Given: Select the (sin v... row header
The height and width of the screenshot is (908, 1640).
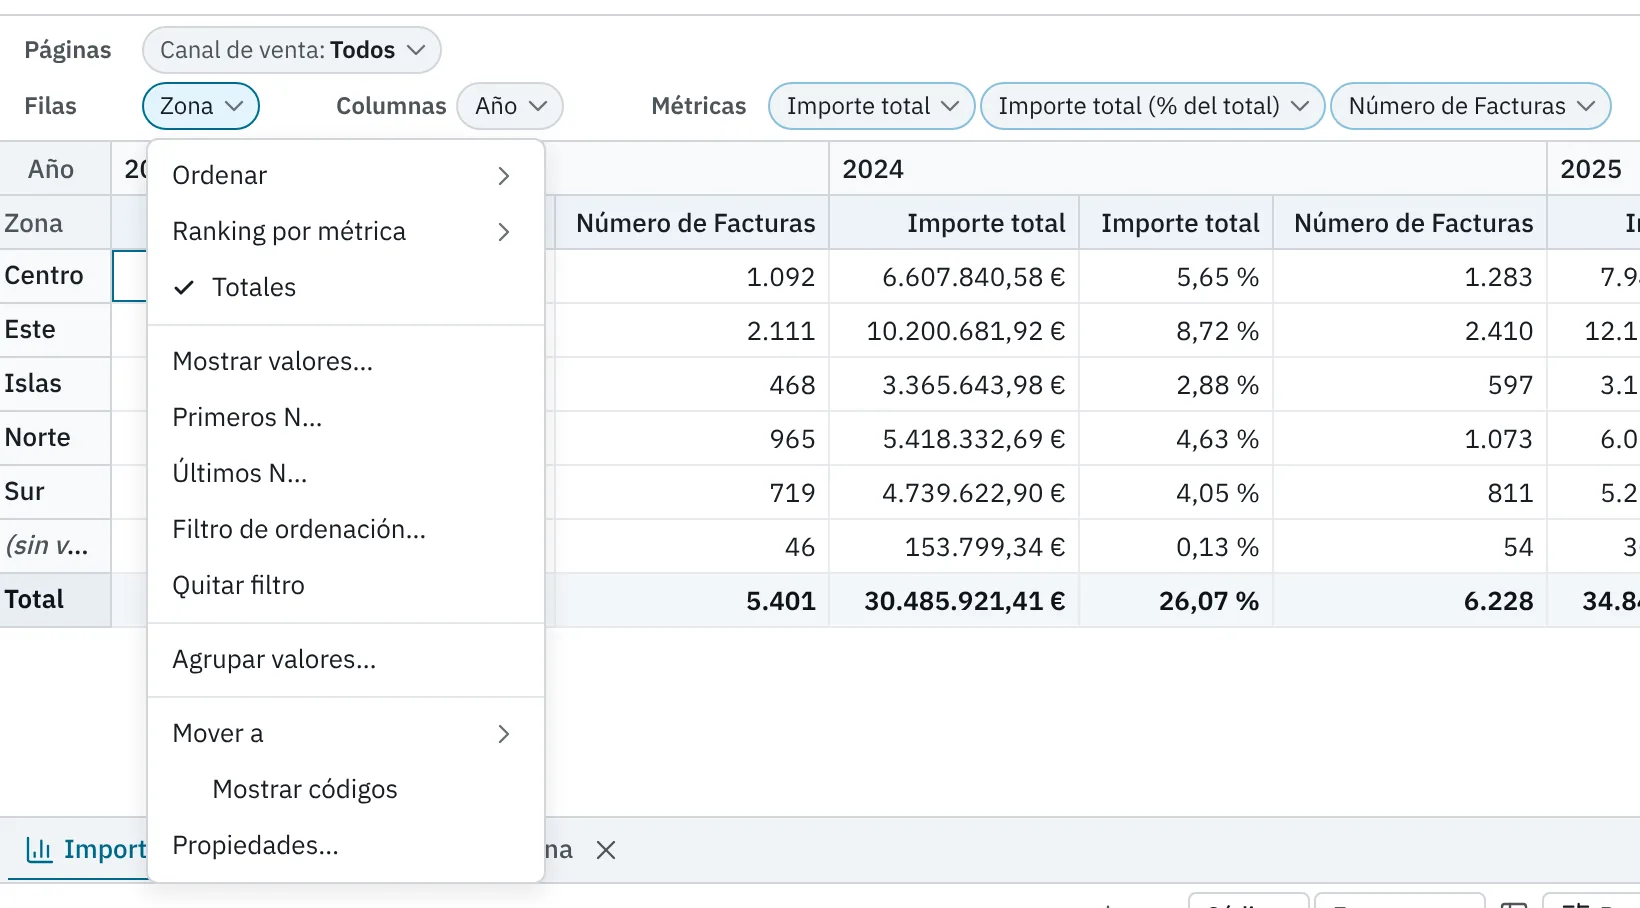Looking at the screenshot, I should click(x=55, y=546).
